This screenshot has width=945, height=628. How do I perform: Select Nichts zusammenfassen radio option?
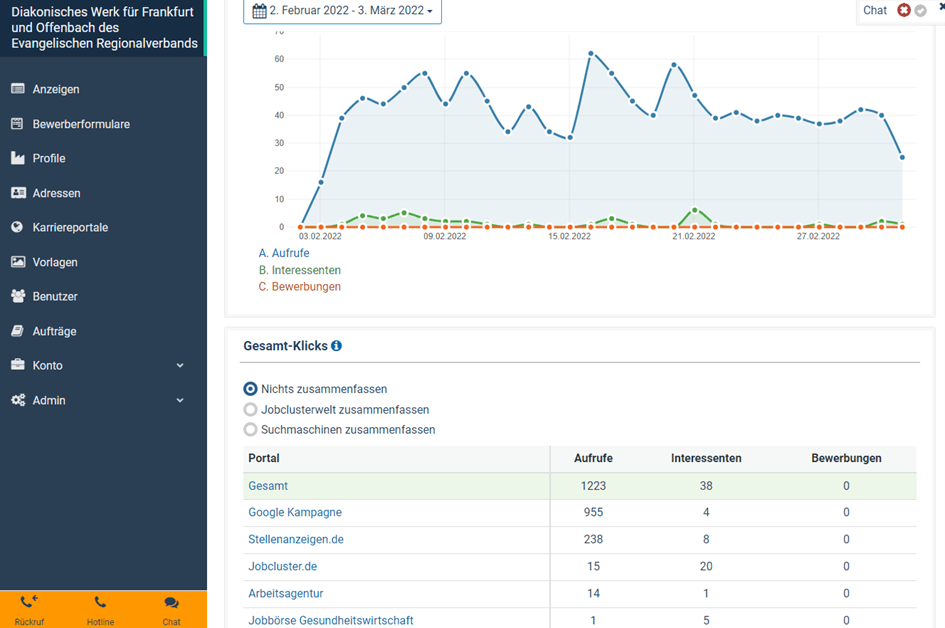pos(251,389)
